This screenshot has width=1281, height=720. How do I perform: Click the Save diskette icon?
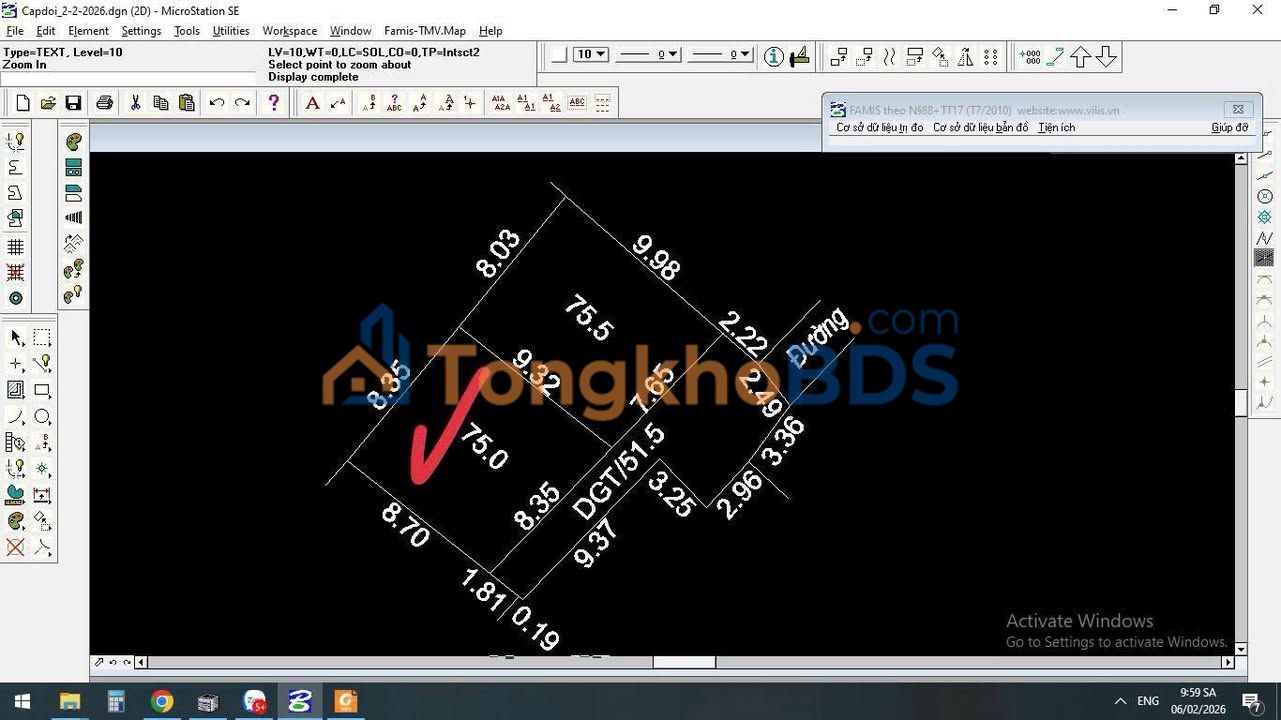pyautogui.click(x=72, y=102)
